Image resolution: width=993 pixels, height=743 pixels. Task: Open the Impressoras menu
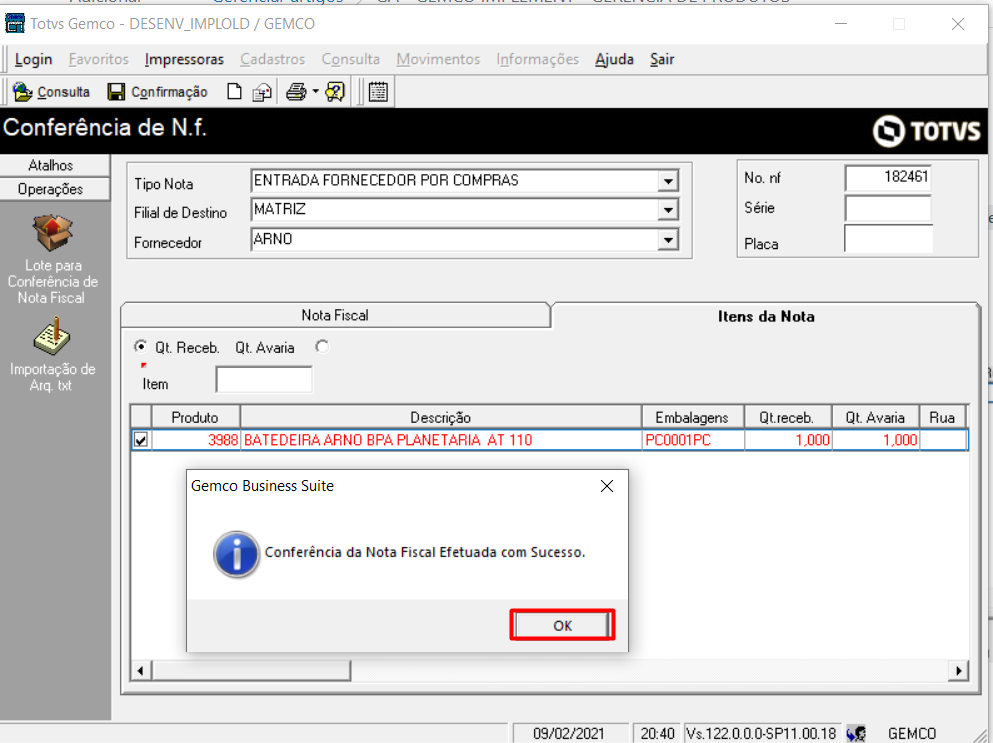point(184,59)
